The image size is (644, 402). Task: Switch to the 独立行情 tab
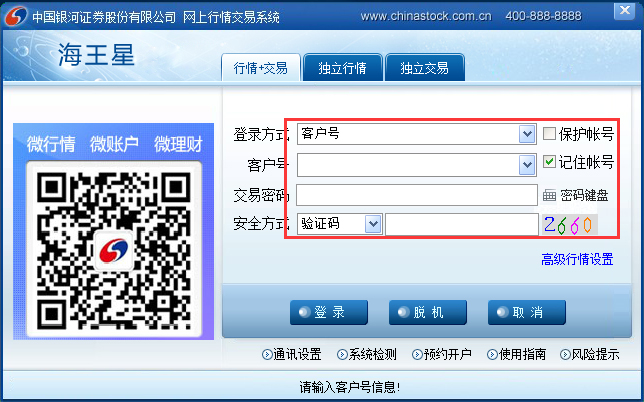pos(343,68)
